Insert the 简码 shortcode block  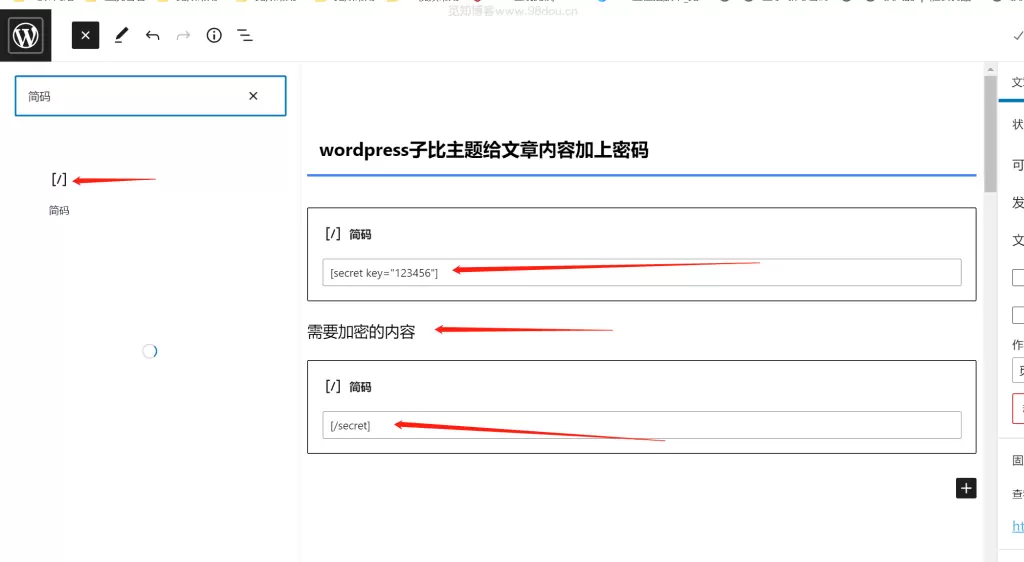click(x=59, y=193)
